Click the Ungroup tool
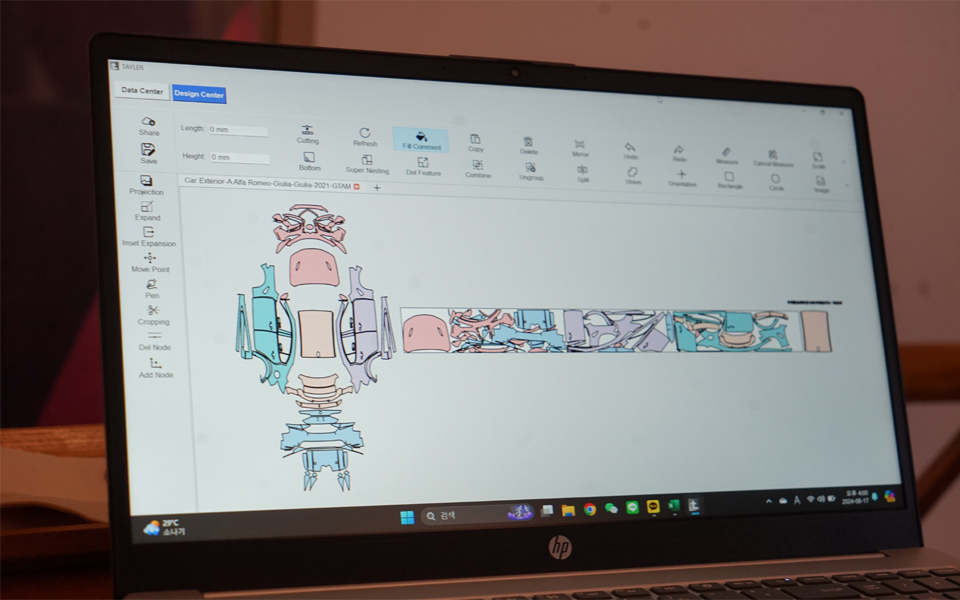Image resolution: width=960 pixels, height=600 pixels. pos(530,170)
